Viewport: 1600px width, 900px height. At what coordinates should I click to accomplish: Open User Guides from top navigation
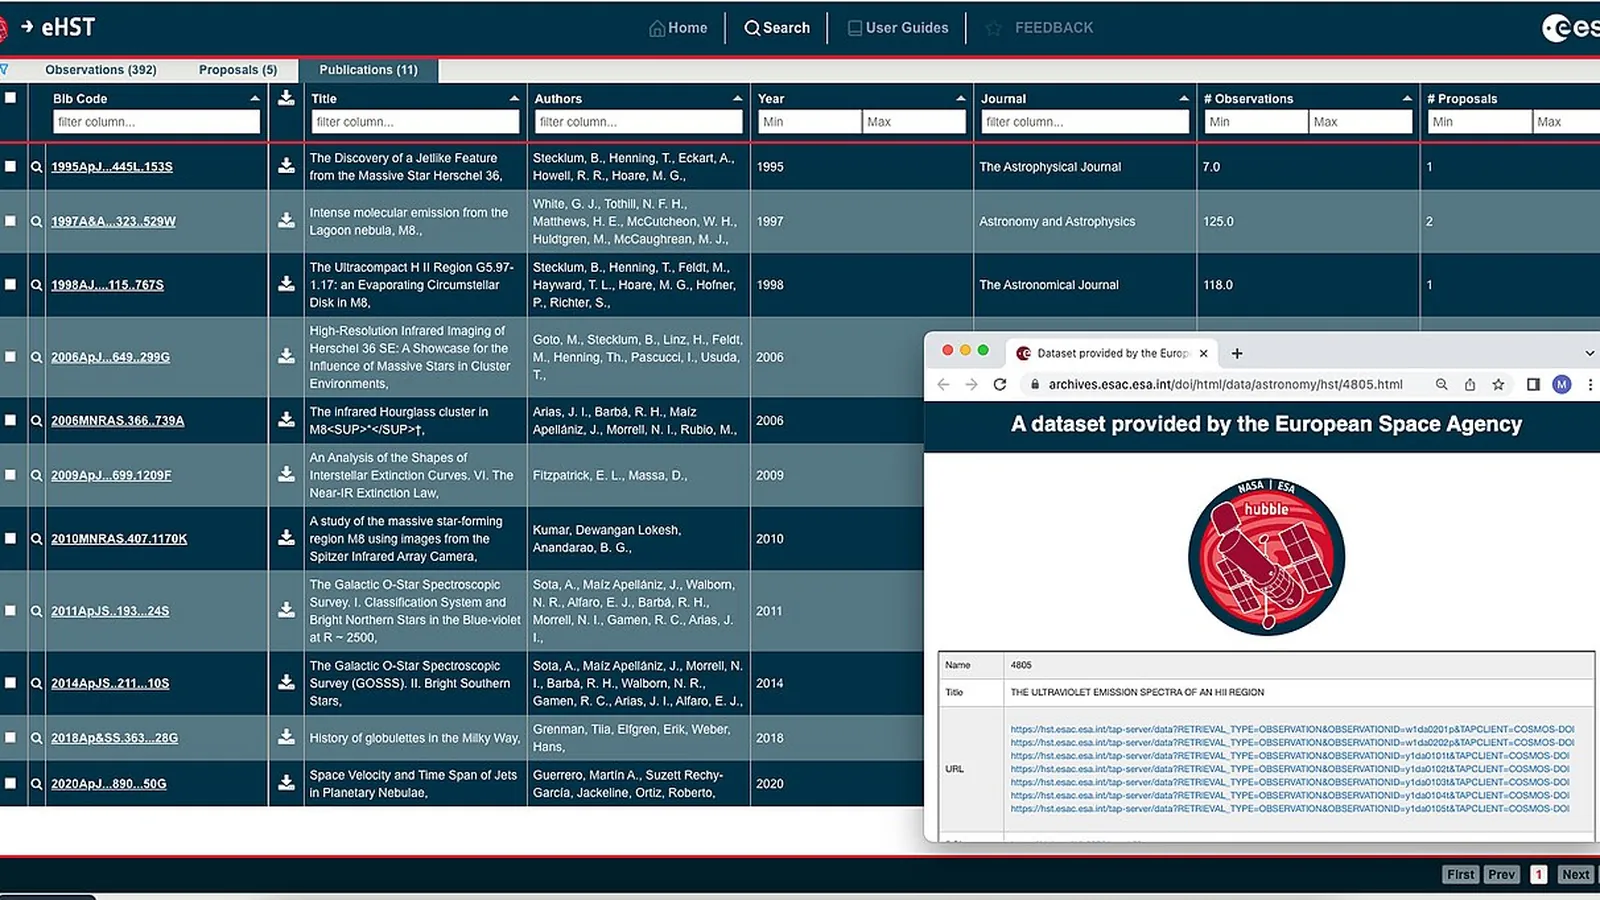[898, 28]
